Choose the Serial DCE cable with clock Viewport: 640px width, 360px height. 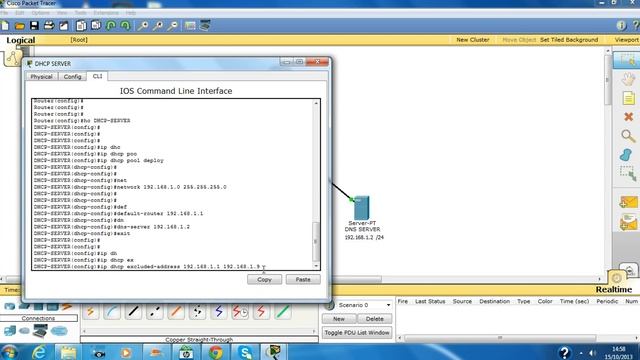click(x=240, y=312)
